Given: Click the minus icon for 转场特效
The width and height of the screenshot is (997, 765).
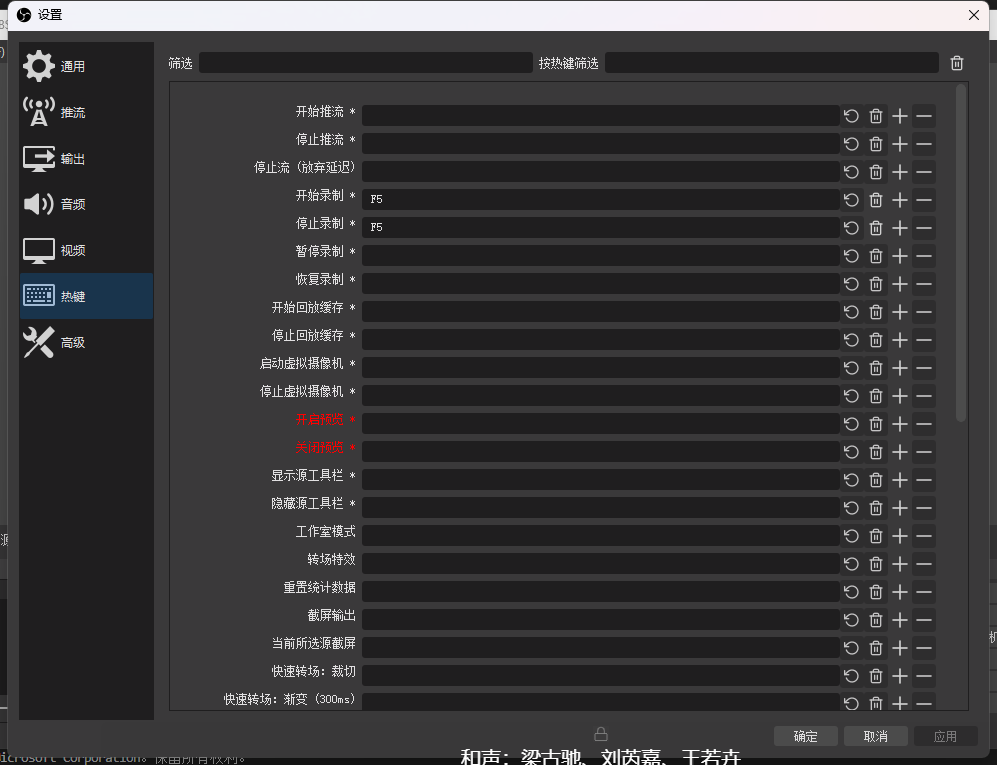Looking at the screenshot, I should click(x=924, y=564).
